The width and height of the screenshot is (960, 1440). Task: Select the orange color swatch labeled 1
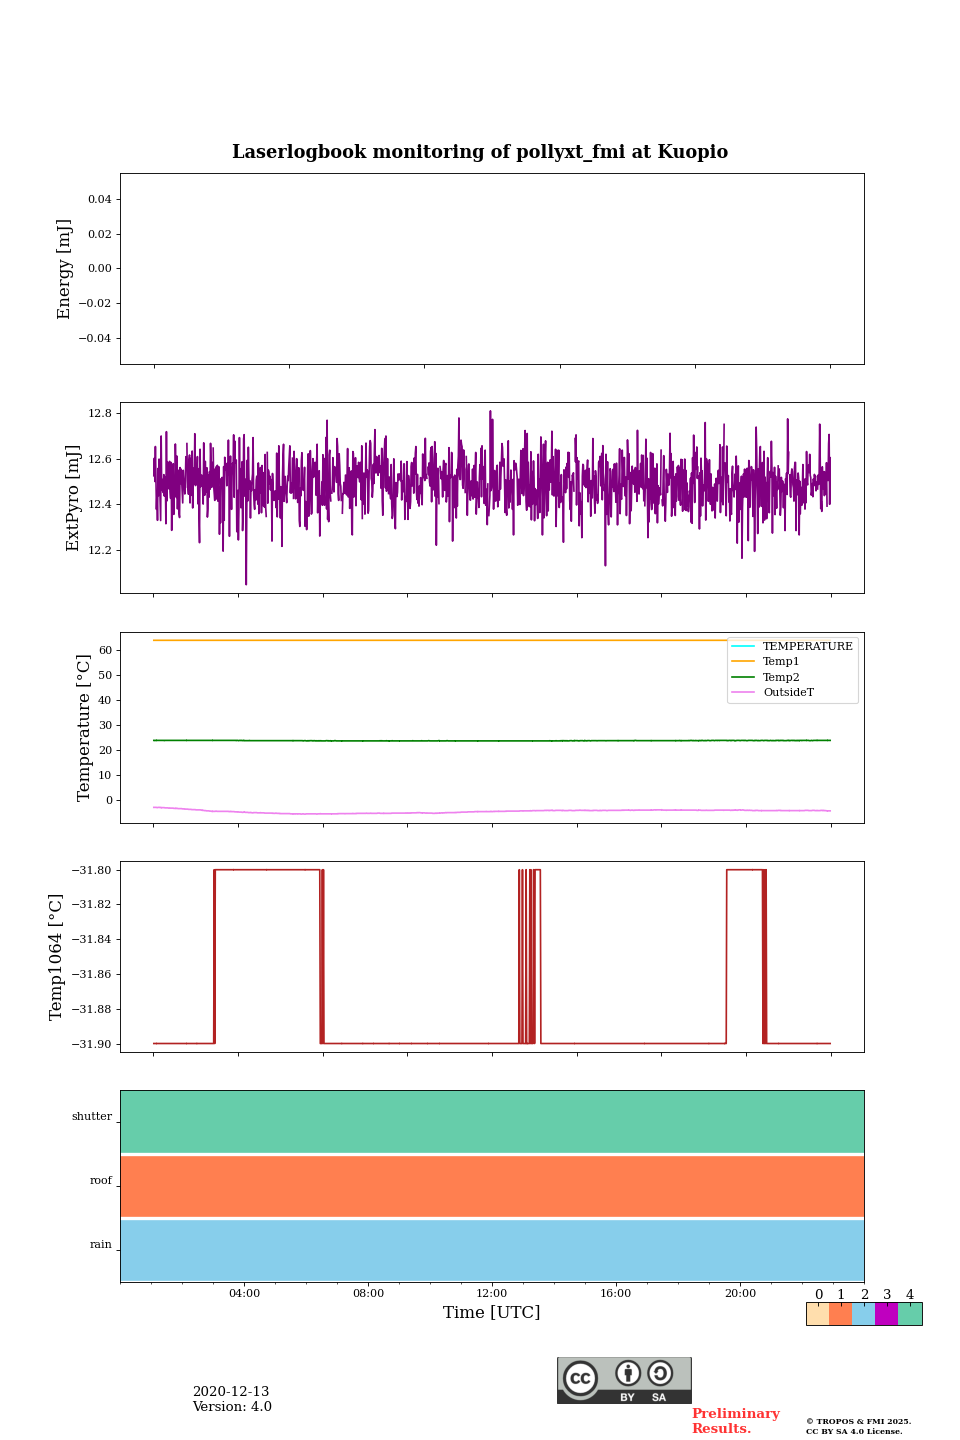(840, 1314)
